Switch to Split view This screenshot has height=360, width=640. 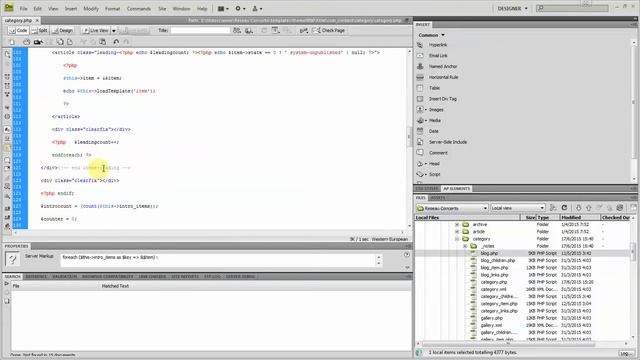40,31
